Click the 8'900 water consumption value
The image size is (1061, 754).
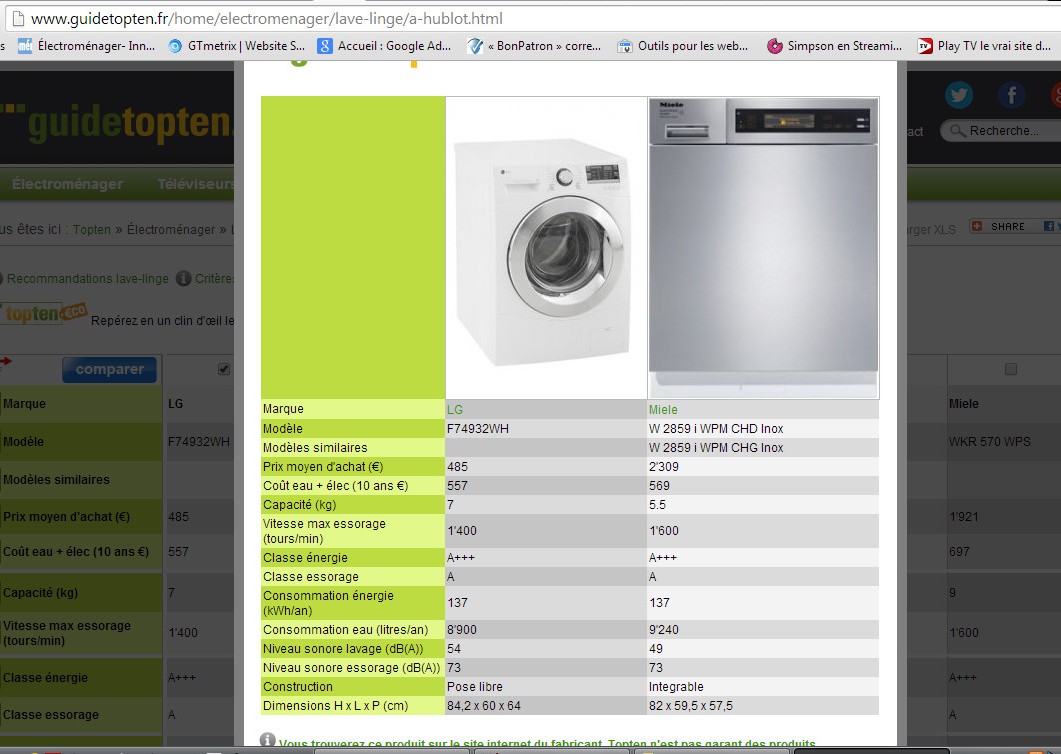click(x=461, y=629)
